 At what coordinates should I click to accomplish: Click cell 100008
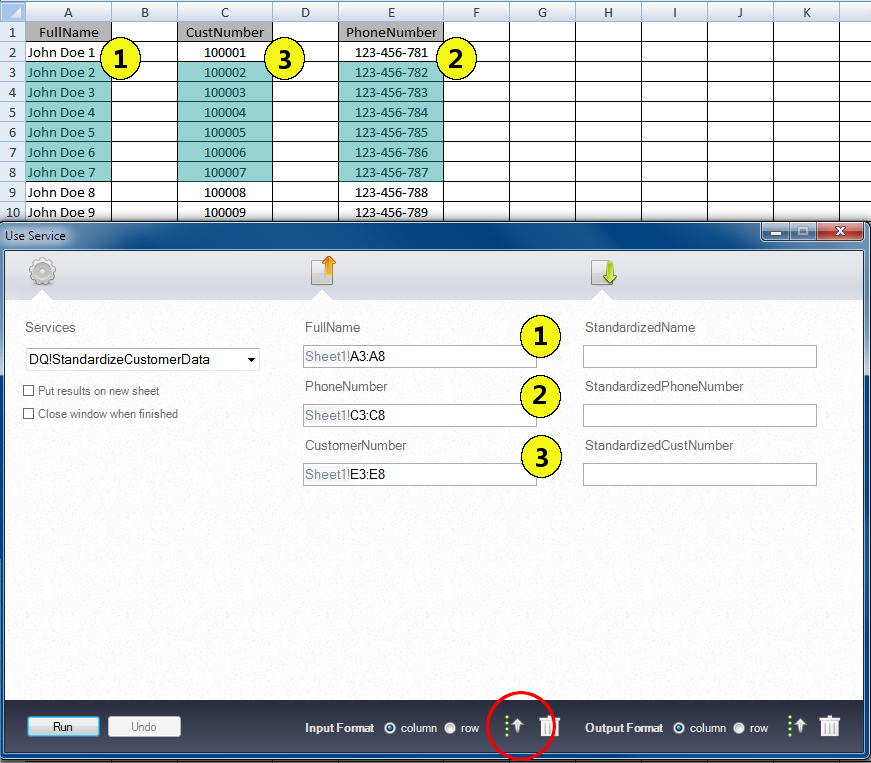[225, 192]
